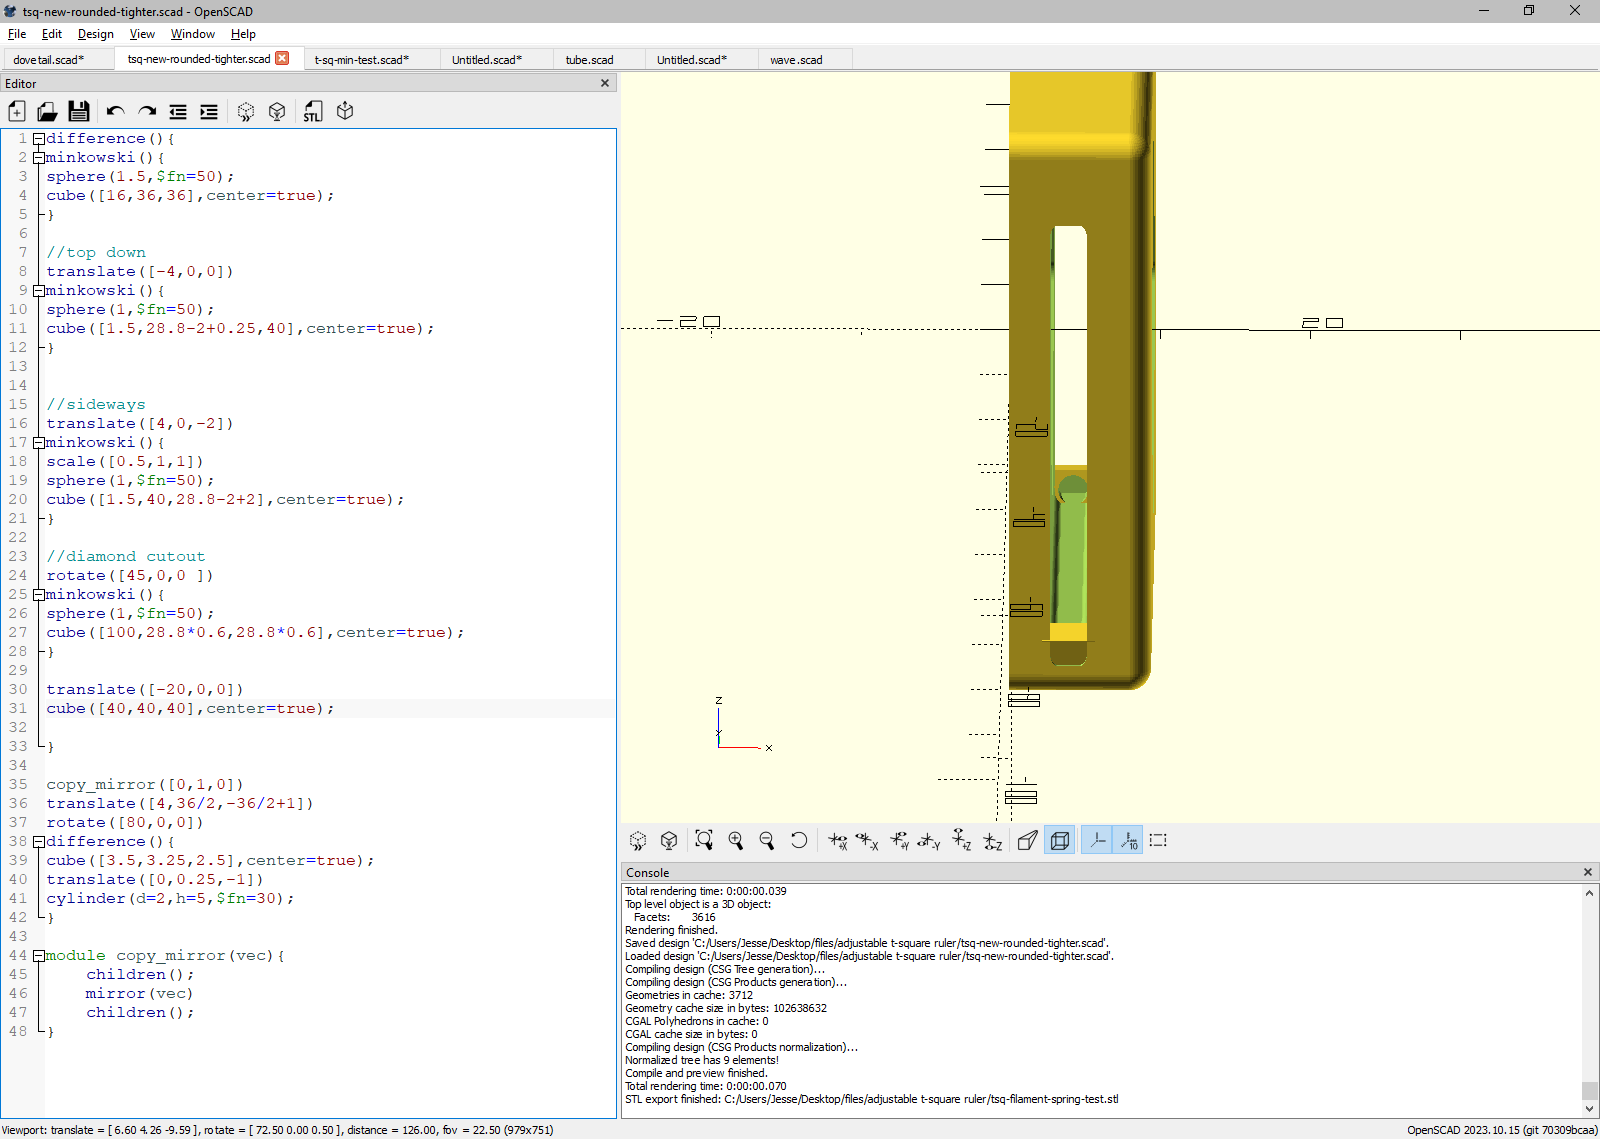
Task: Click the Indent code icon
Action: tap(209, 111)
